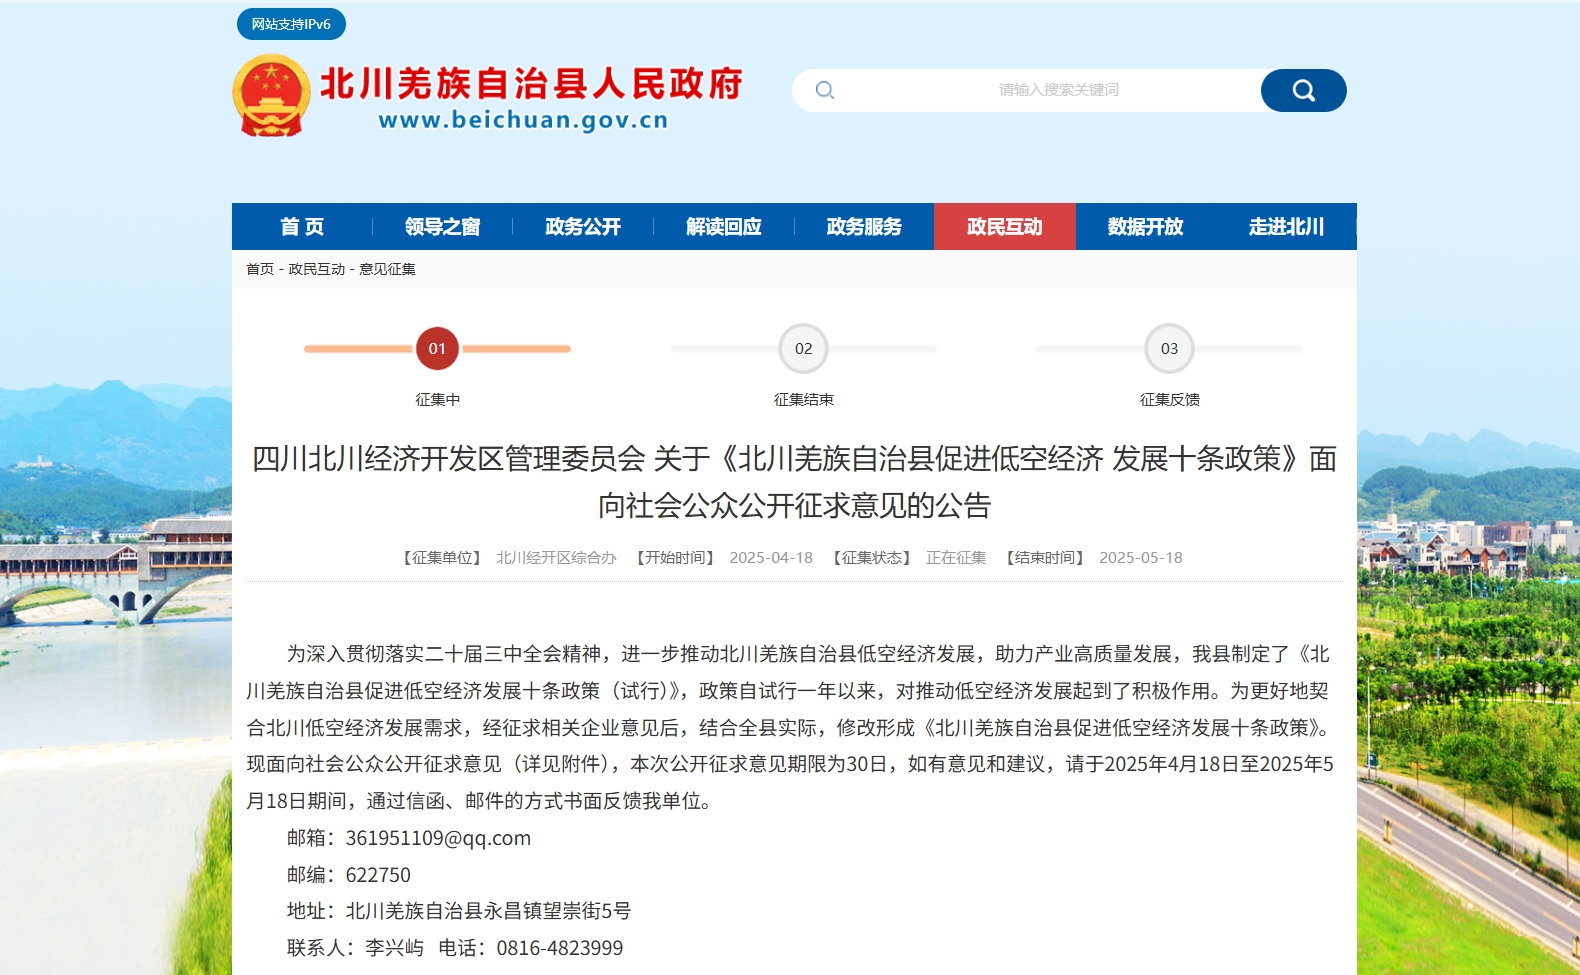The width and height of the screenshot is (1580, 975).
Task: Click the national emblem logo
Action: tap(271, 95)
